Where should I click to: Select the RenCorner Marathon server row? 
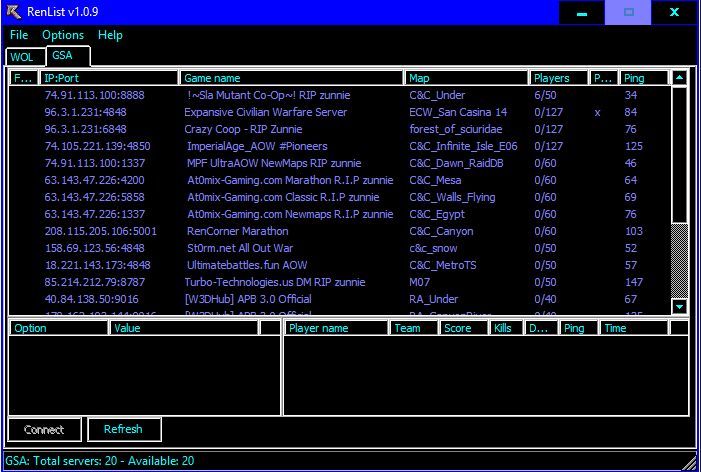tap(236, 230)
